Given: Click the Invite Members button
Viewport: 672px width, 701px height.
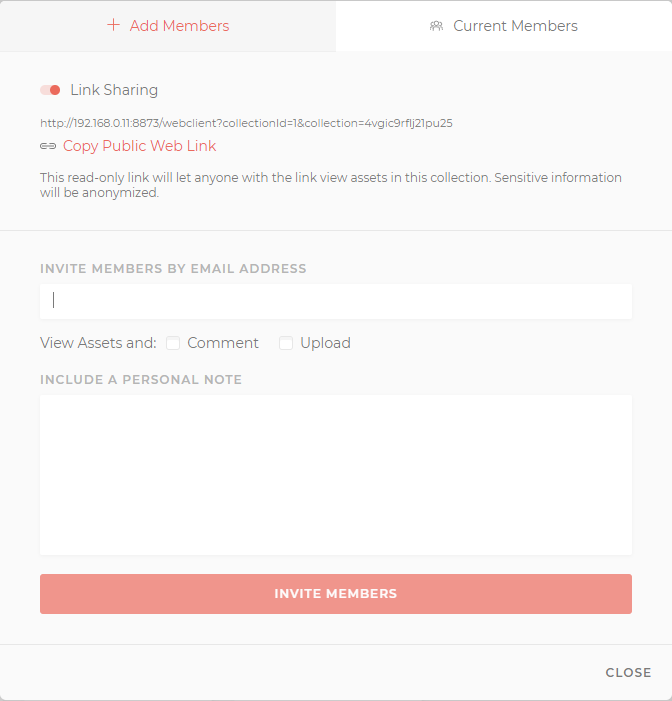Looking at the screenshot, I should click(336, 594).
